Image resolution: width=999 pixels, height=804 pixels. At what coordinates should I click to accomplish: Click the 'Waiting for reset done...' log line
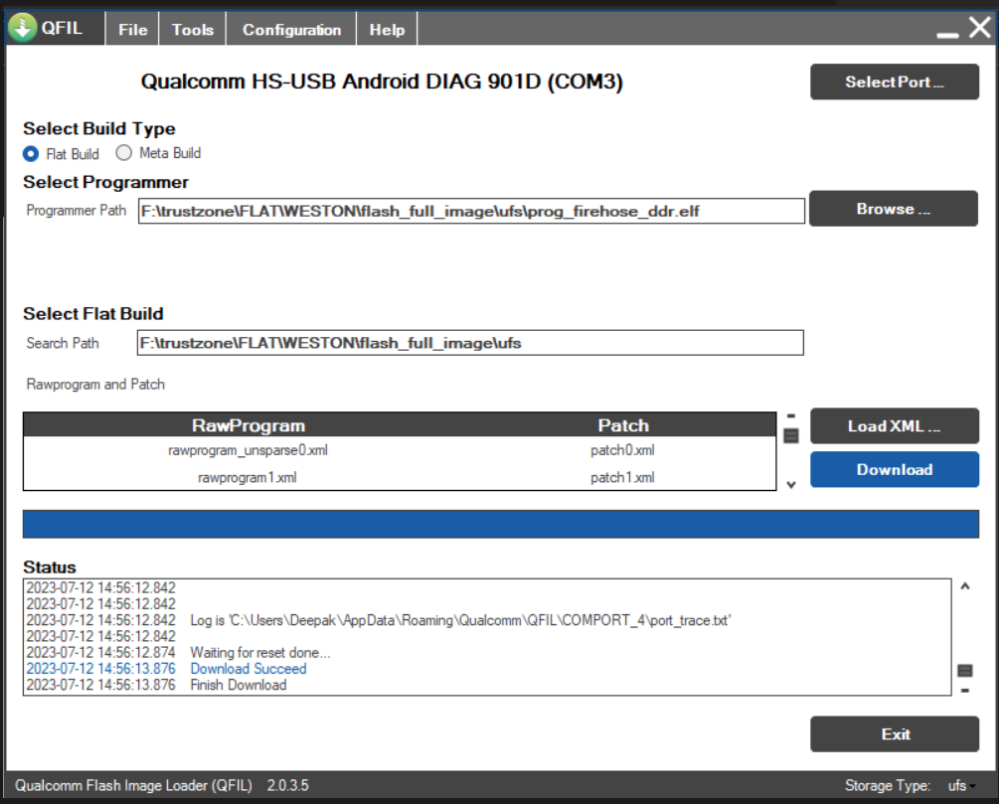click(260, 652)
